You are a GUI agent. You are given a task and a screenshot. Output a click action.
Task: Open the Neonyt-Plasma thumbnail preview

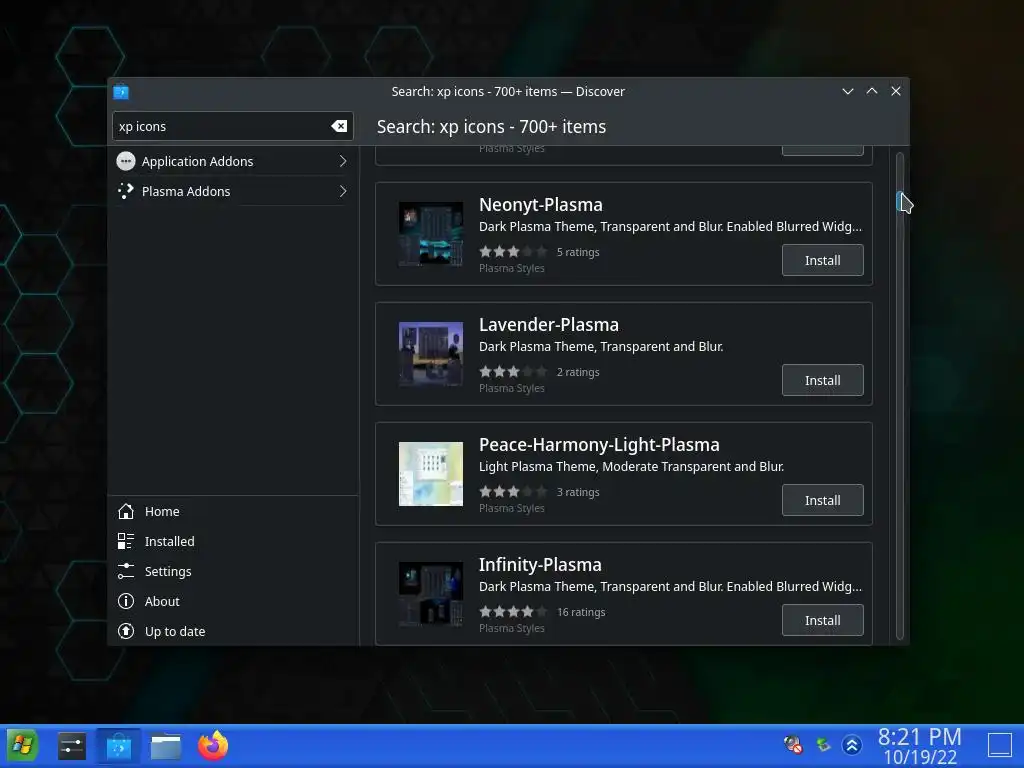[431, 234]
